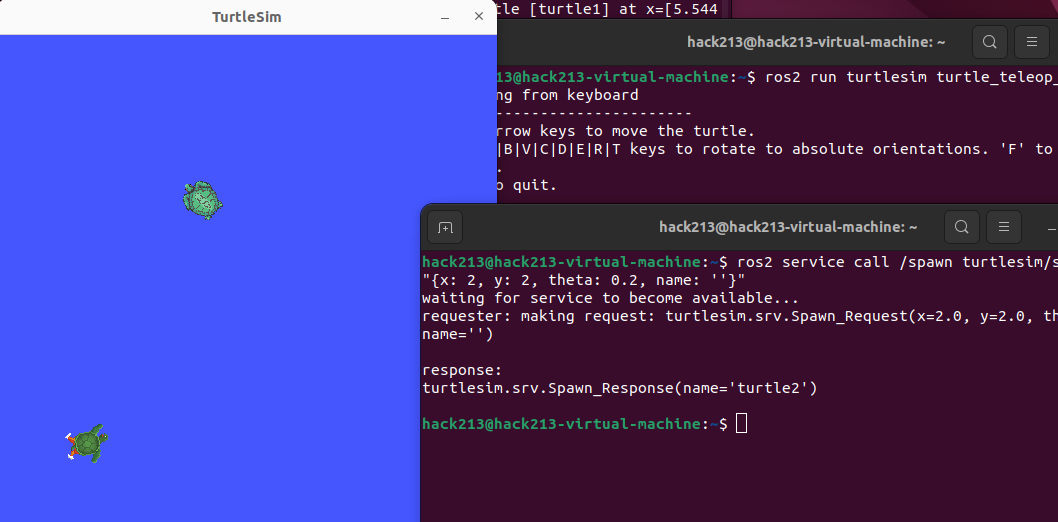The image size is (1058, 522).
Task: Open search in the front terminal window
Action: [x=962, y=227]
